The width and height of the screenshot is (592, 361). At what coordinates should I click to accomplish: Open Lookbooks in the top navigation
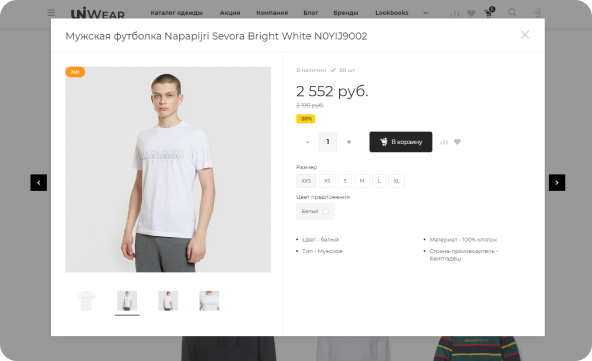click(392, 13)
